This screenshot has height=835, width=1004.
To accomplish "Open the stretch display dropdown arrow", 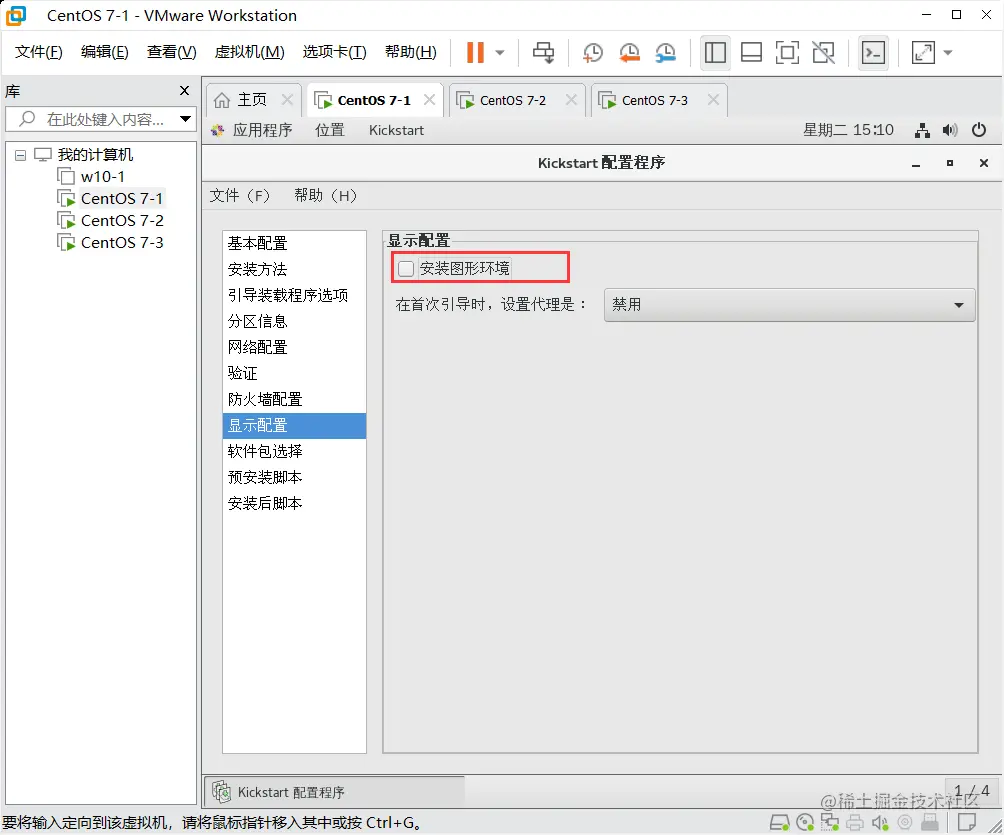I will tap(948, 53).
